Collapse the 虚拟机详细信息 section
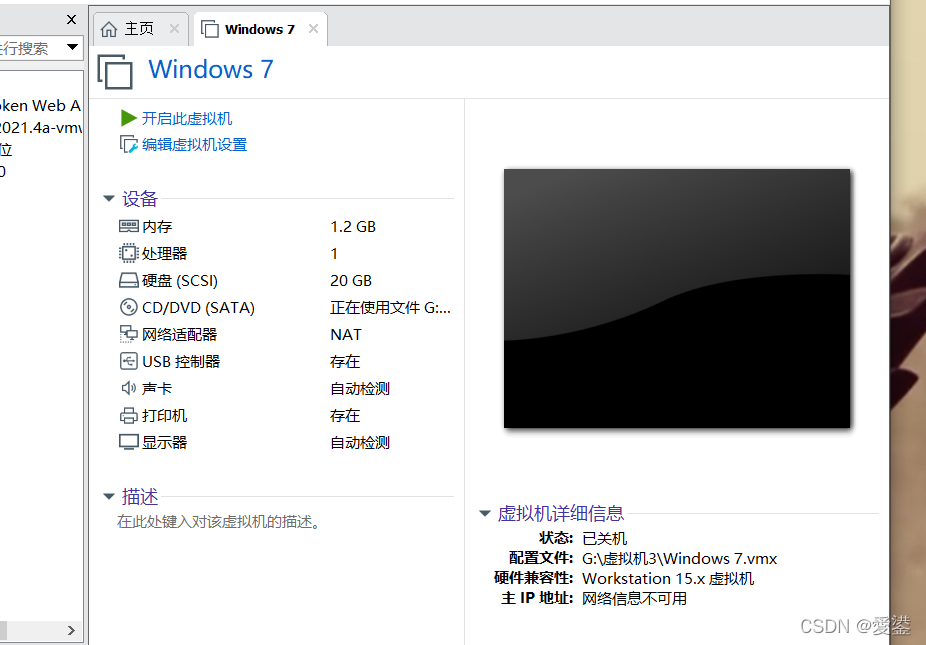926x645 pixels. [x=485, y=513]
